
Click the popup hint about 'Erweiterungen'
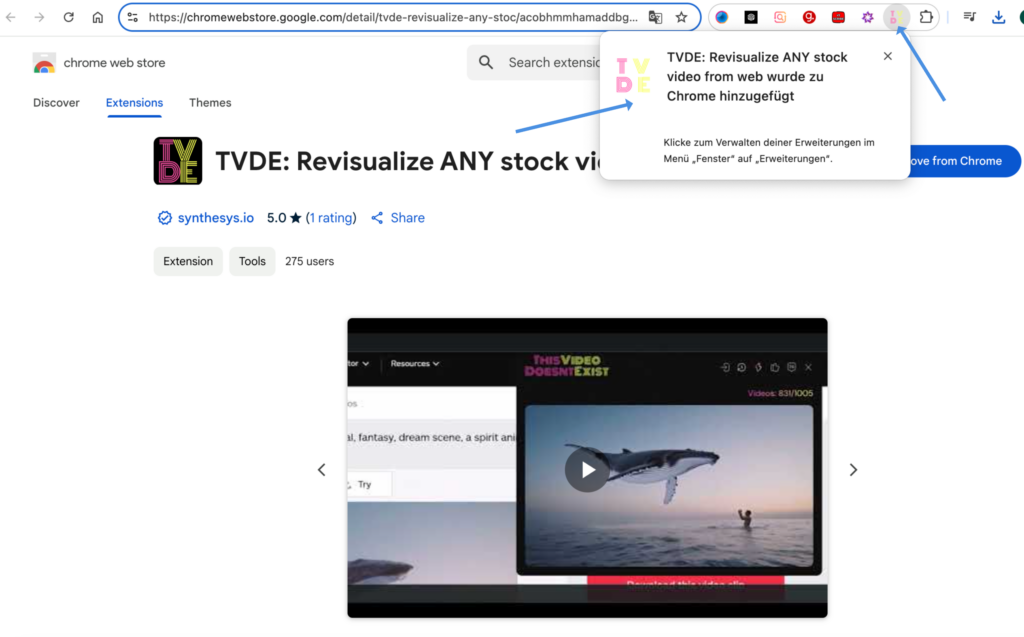coord(769,150)
